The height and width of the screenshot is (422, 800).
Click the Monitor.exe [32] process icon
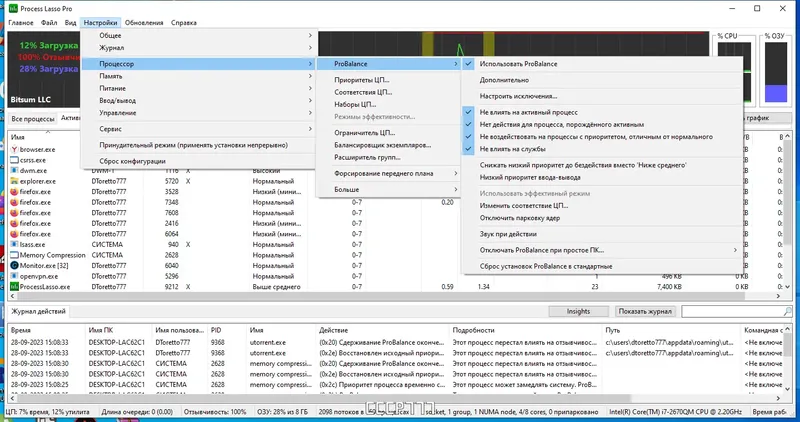point(14,265)
